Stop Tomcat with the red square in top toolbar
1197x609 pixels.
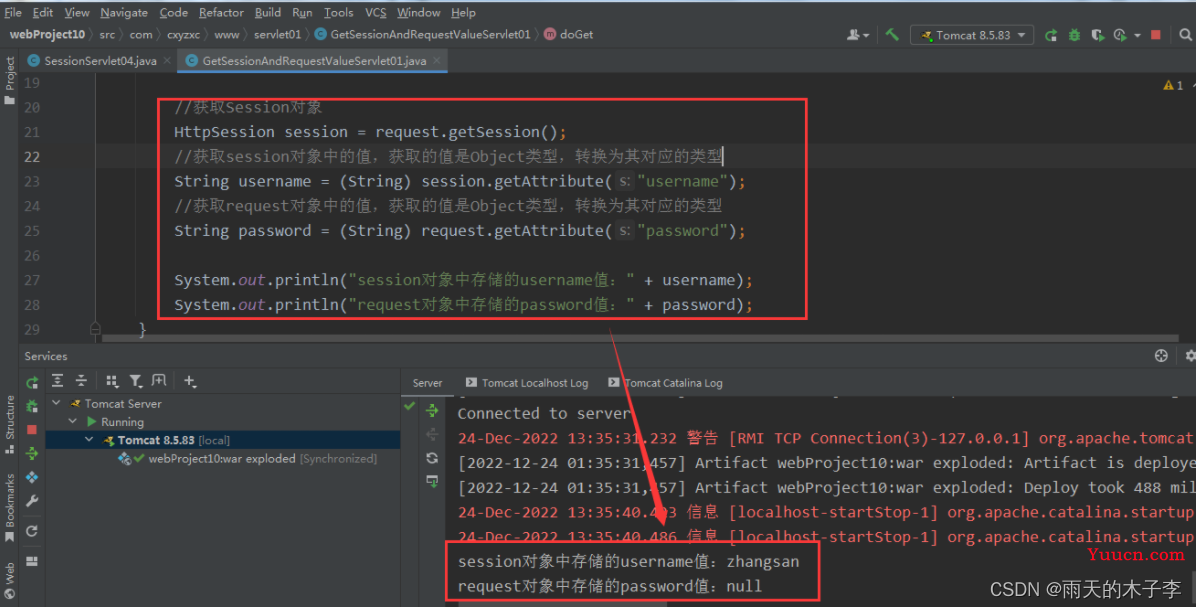[x=1156, y=35]
